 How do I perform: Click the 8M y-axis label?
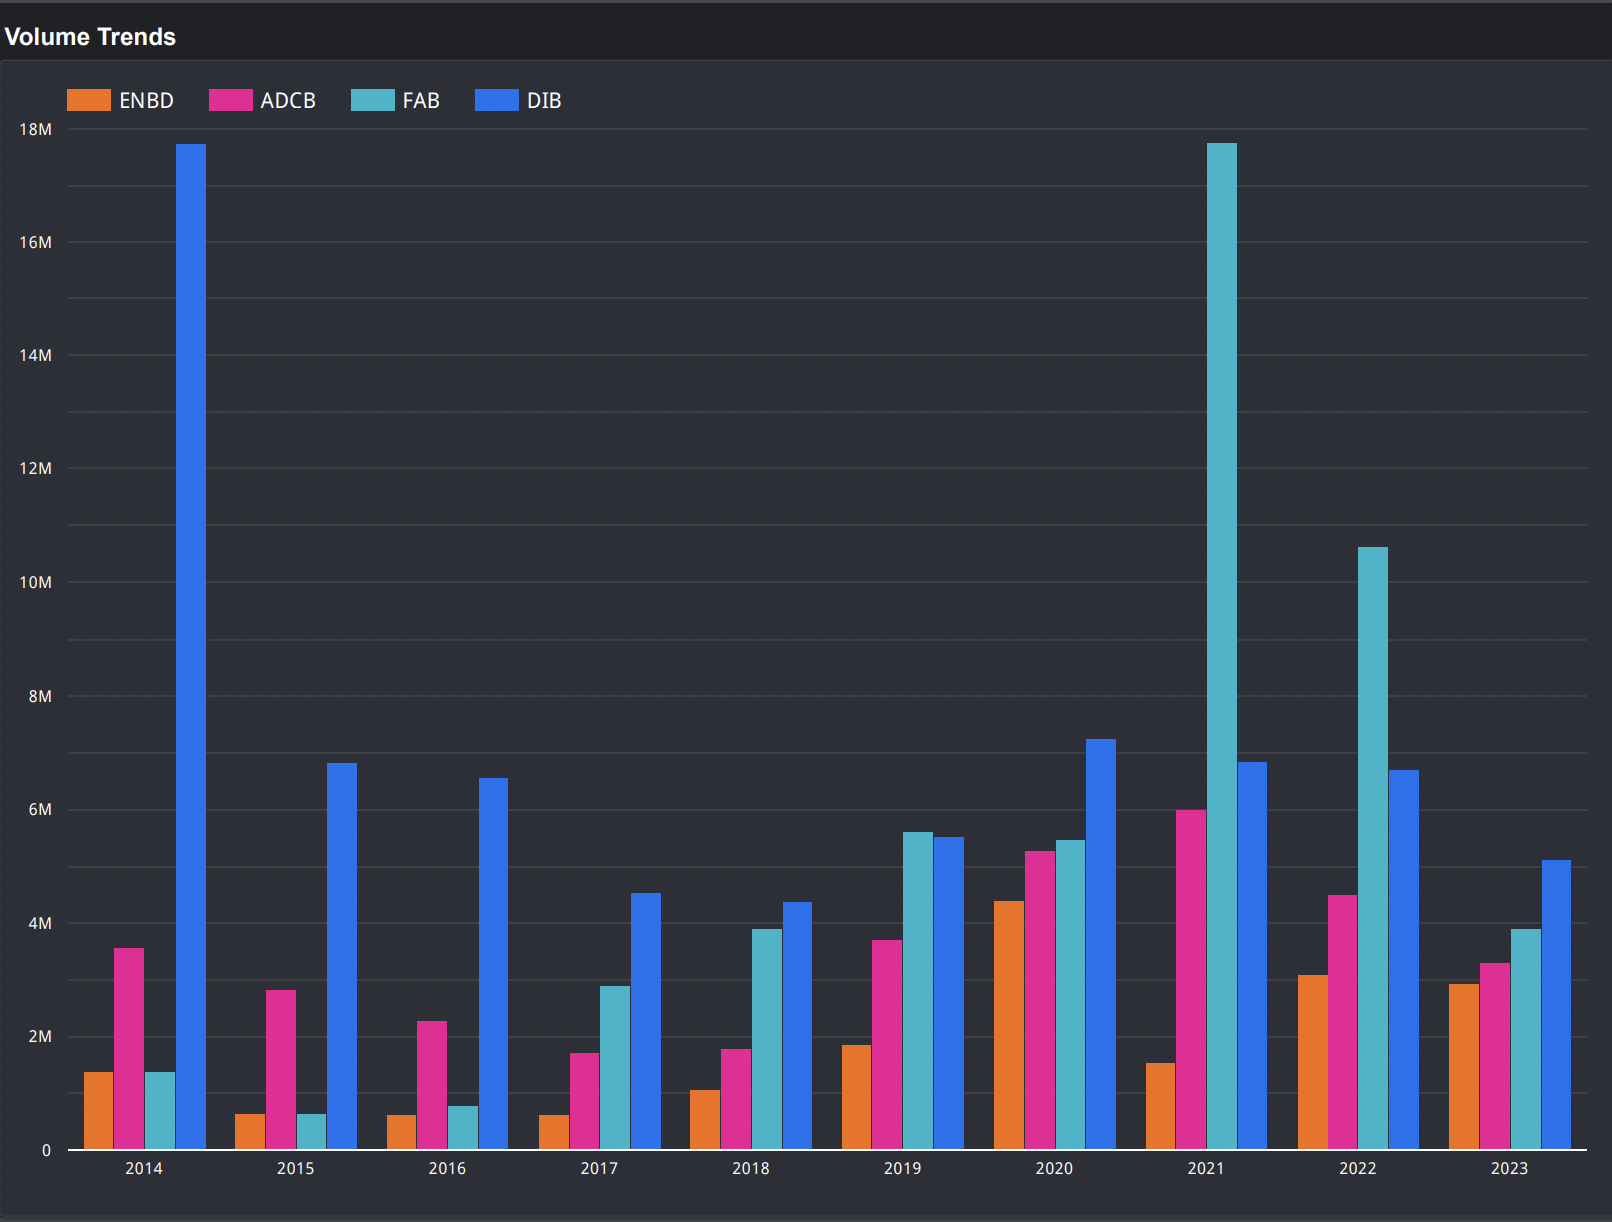pyautogui.click(x=40, y=696)
